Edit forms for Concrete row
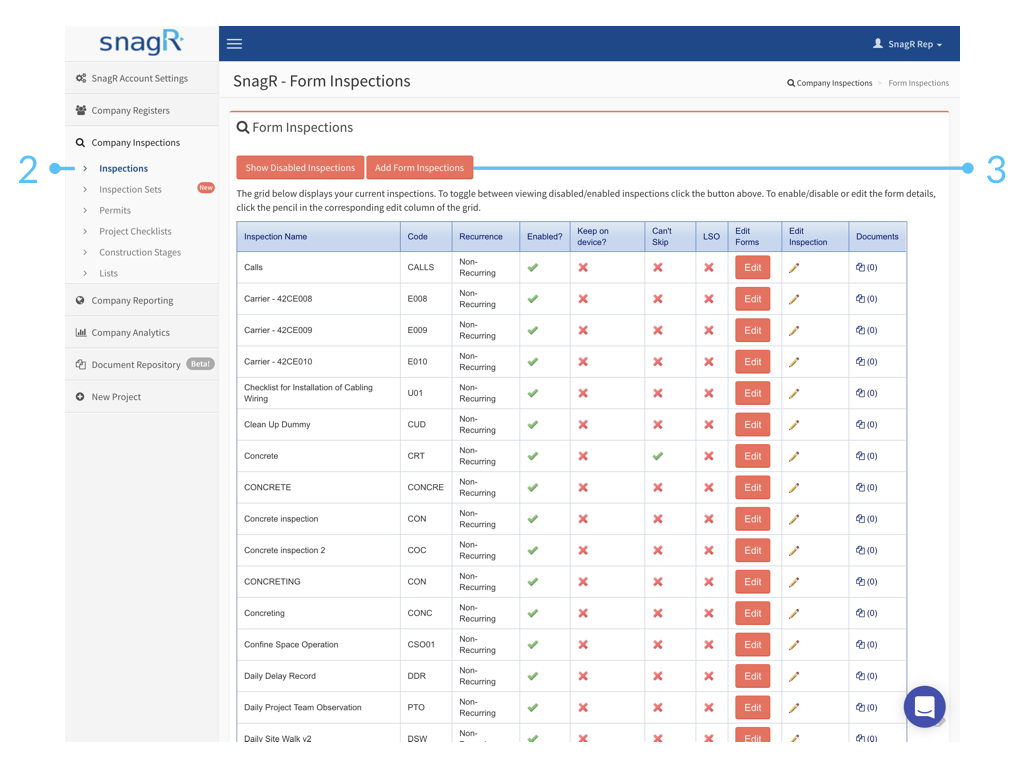 tap(752, 456)
